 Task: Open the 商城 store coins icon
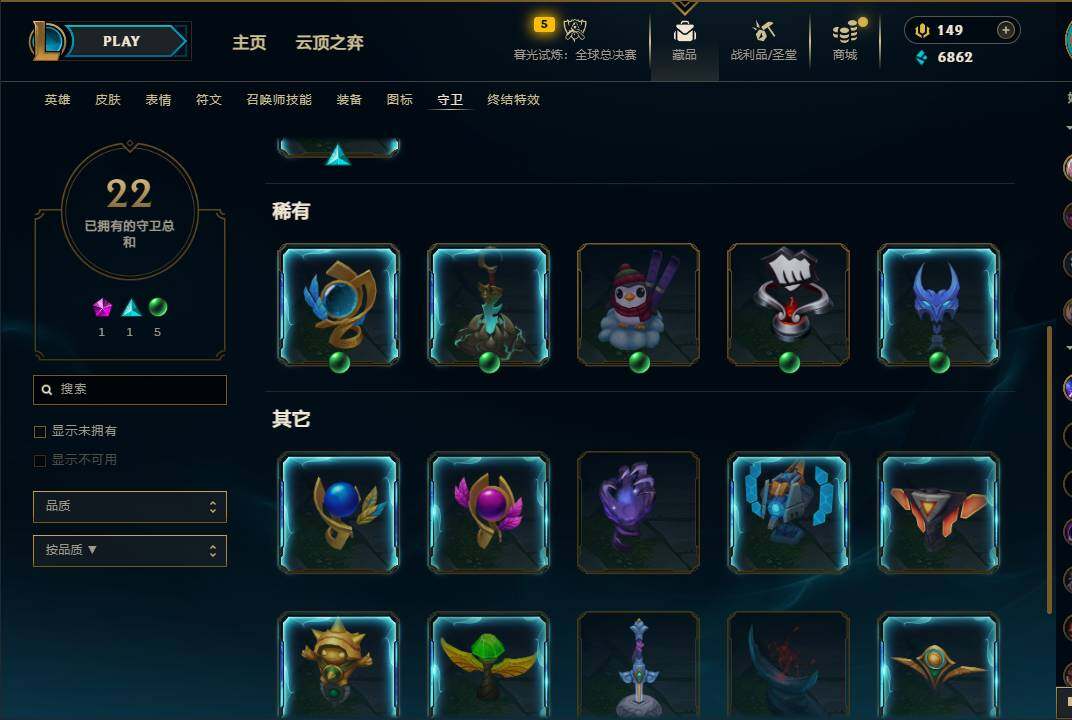click(846, 31)
